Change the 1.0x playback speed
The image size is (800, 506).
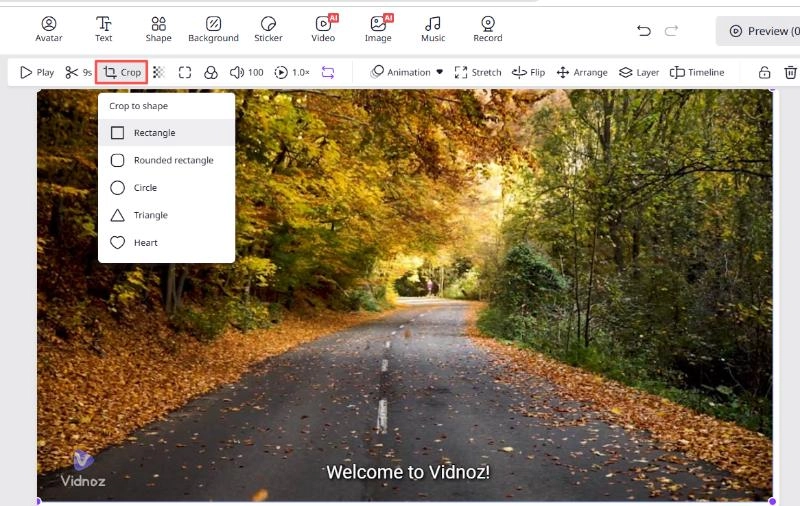click(x=292, y=72)
